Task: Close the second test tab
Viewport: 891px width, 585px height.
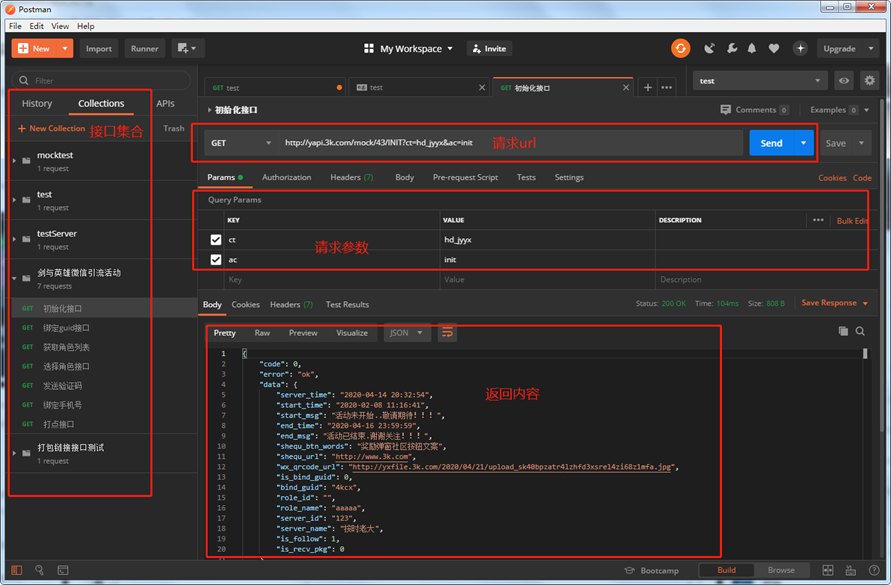Action: point(482,88)
